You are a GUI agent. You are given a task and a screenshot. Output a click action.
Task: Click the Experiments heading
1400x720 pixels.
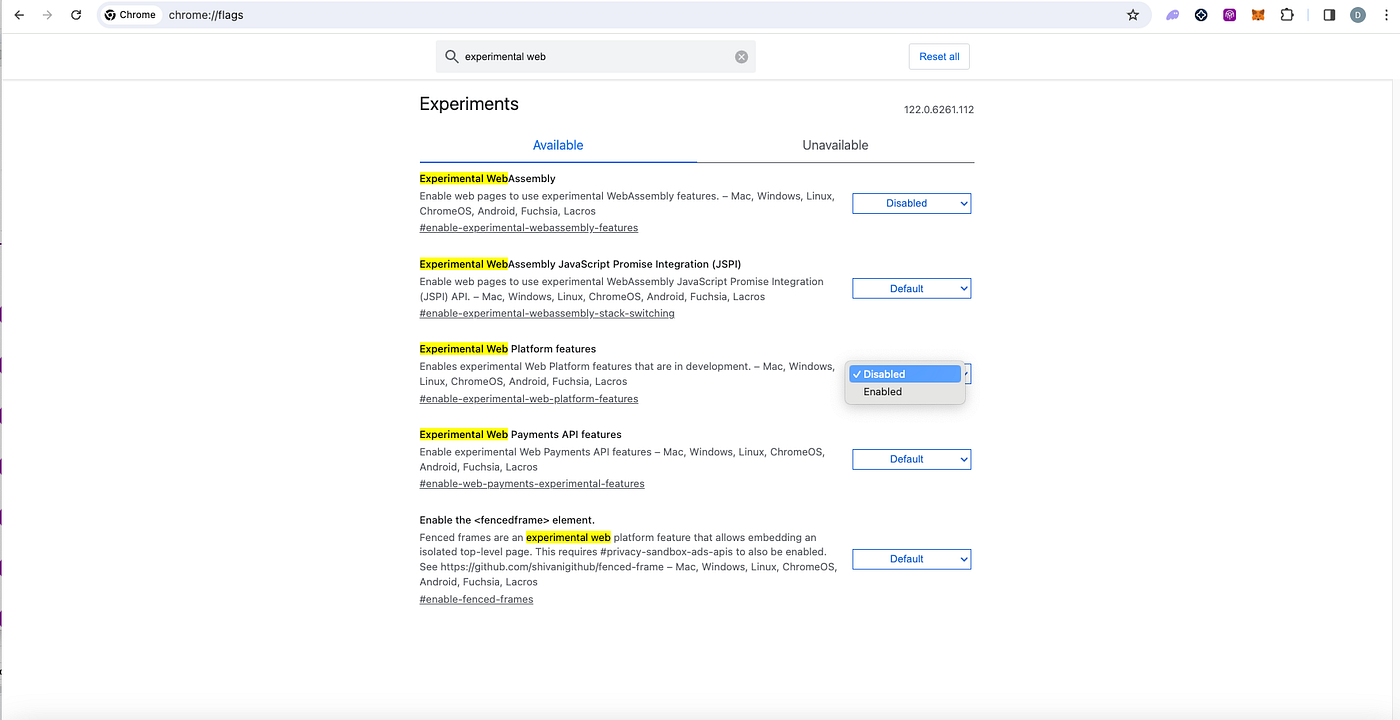point(469,104)
